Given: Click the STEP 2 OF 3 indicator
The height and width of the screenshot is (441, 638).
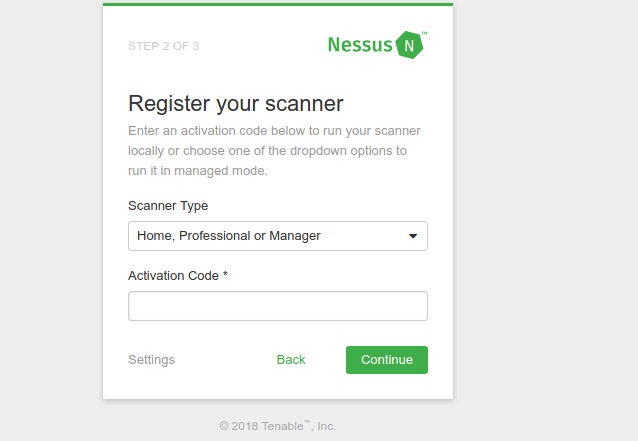Looking at the screenshot, I should [x=164, y=46].
